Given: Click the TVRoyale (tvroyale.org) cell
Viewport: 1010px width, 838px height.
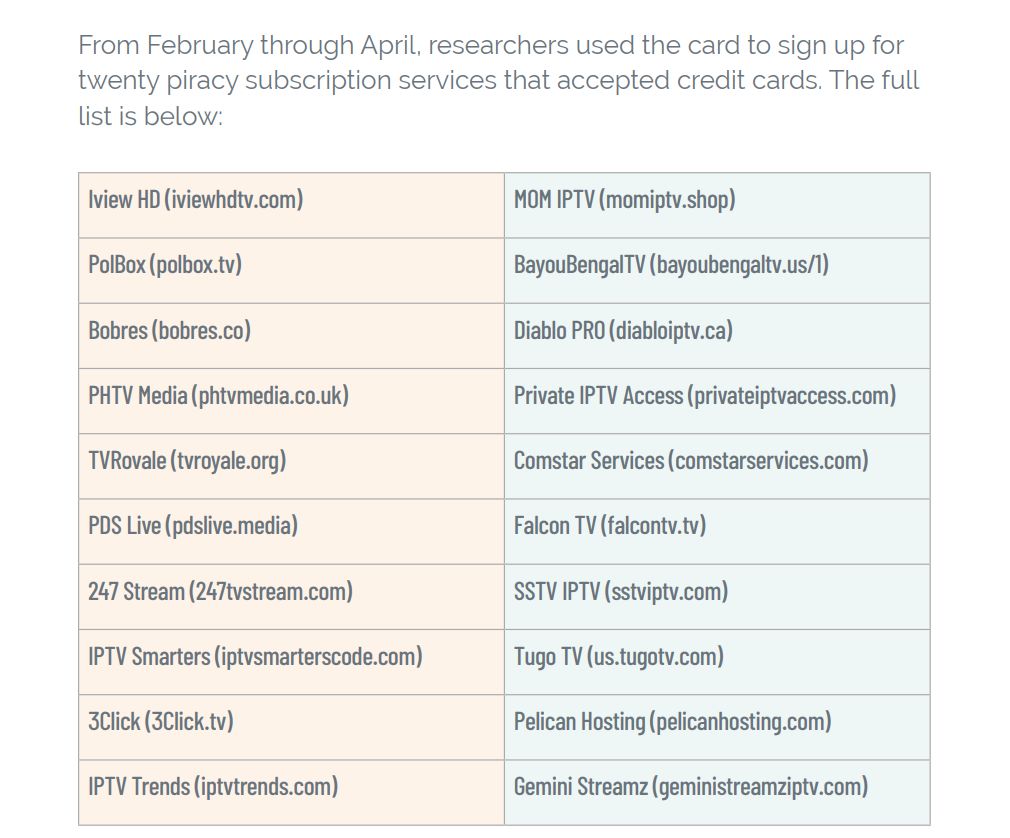Looking at the screenshot, I should [x=291, y=466].
